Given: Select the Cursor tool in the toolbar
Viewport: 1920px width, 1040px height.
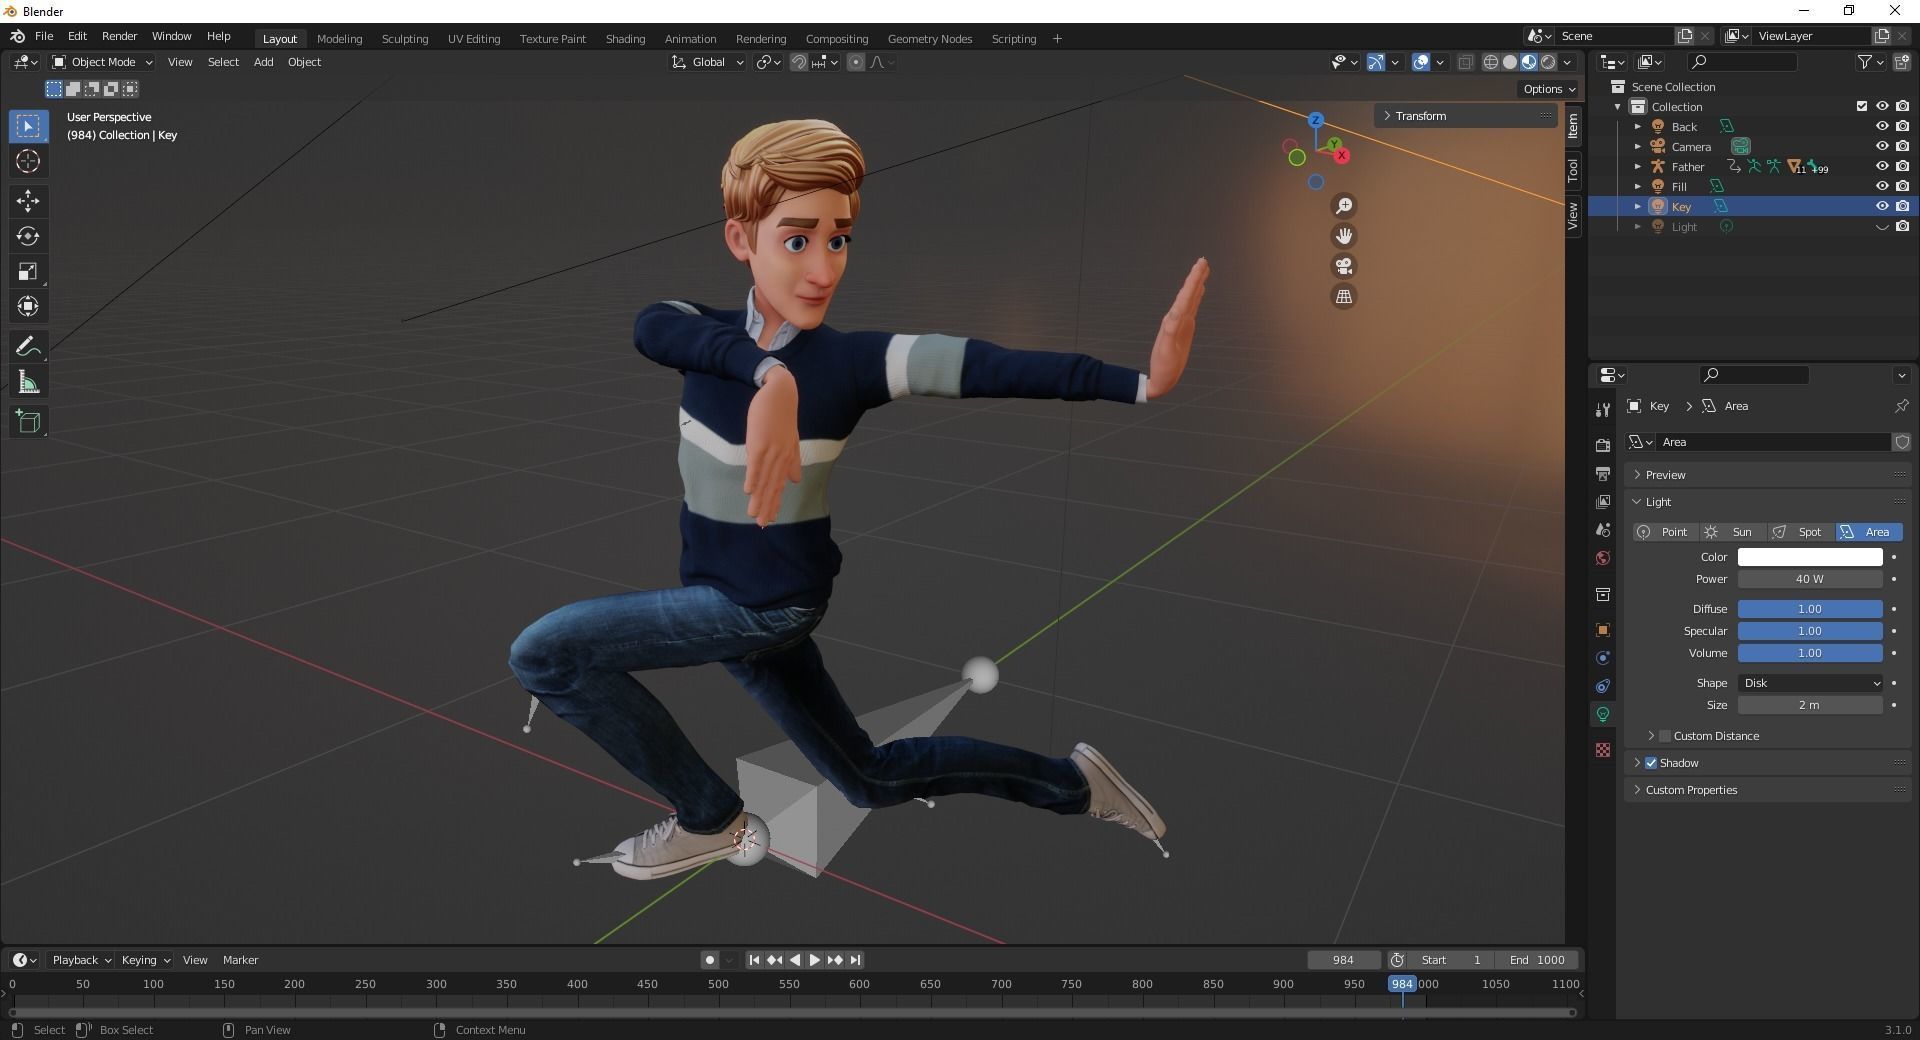Looking at the screenshot, I should point(28,161).
